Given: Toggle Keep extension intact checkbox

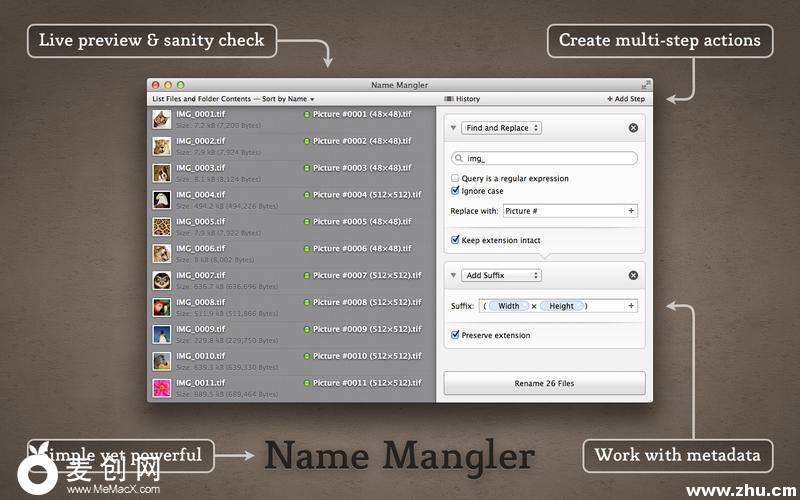Looking at the screenshot, I should click(x=455, y=240).
